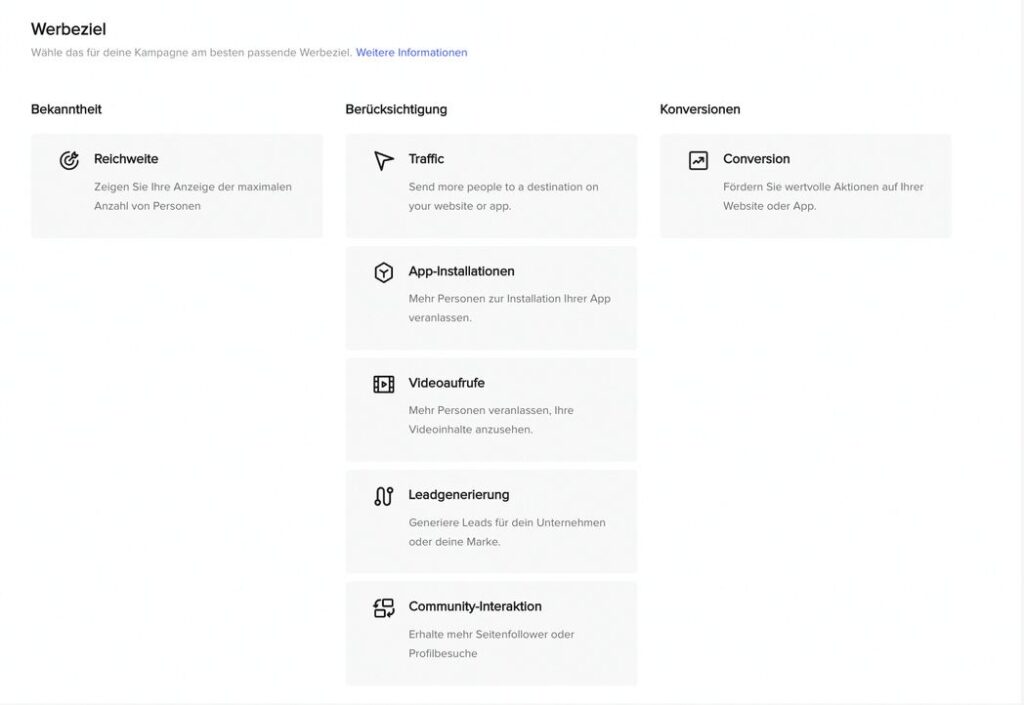This screenshot has width=1024, height=705.
Task: Select the Reichweite objective card
Action: (x=177, y=186)
